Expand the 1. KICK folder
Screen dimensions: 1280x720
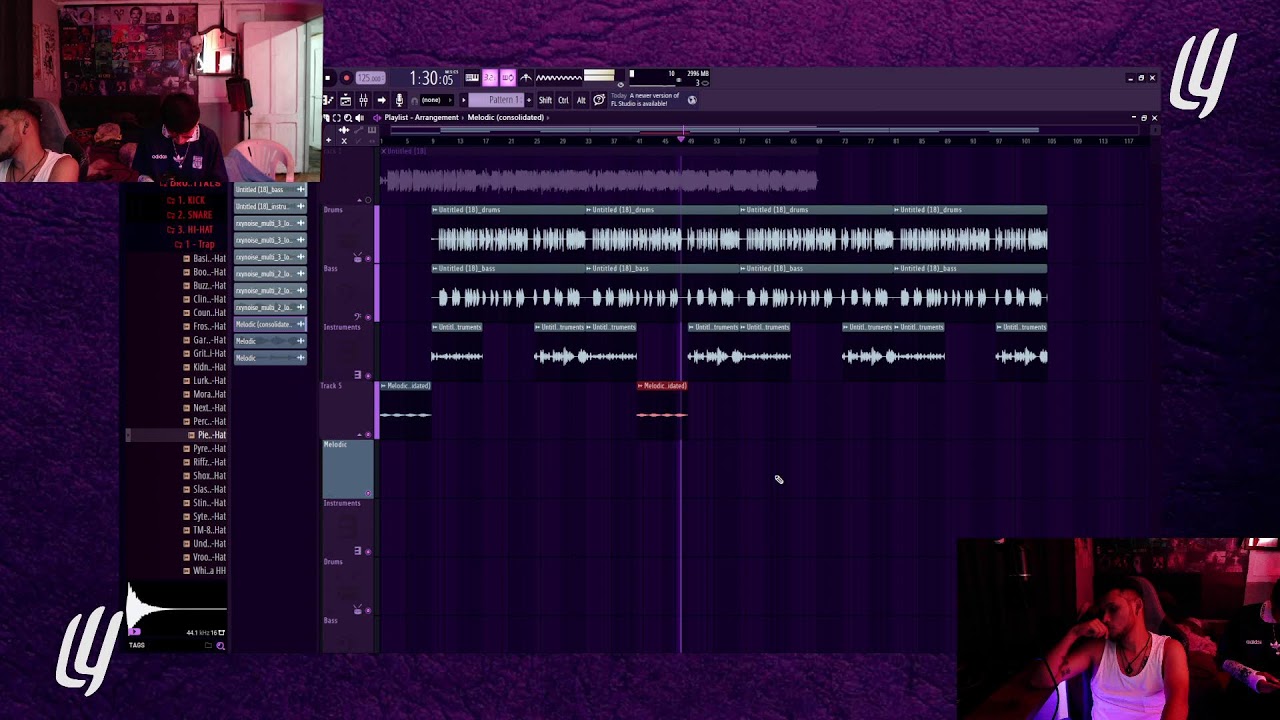[x=186, y=201]
